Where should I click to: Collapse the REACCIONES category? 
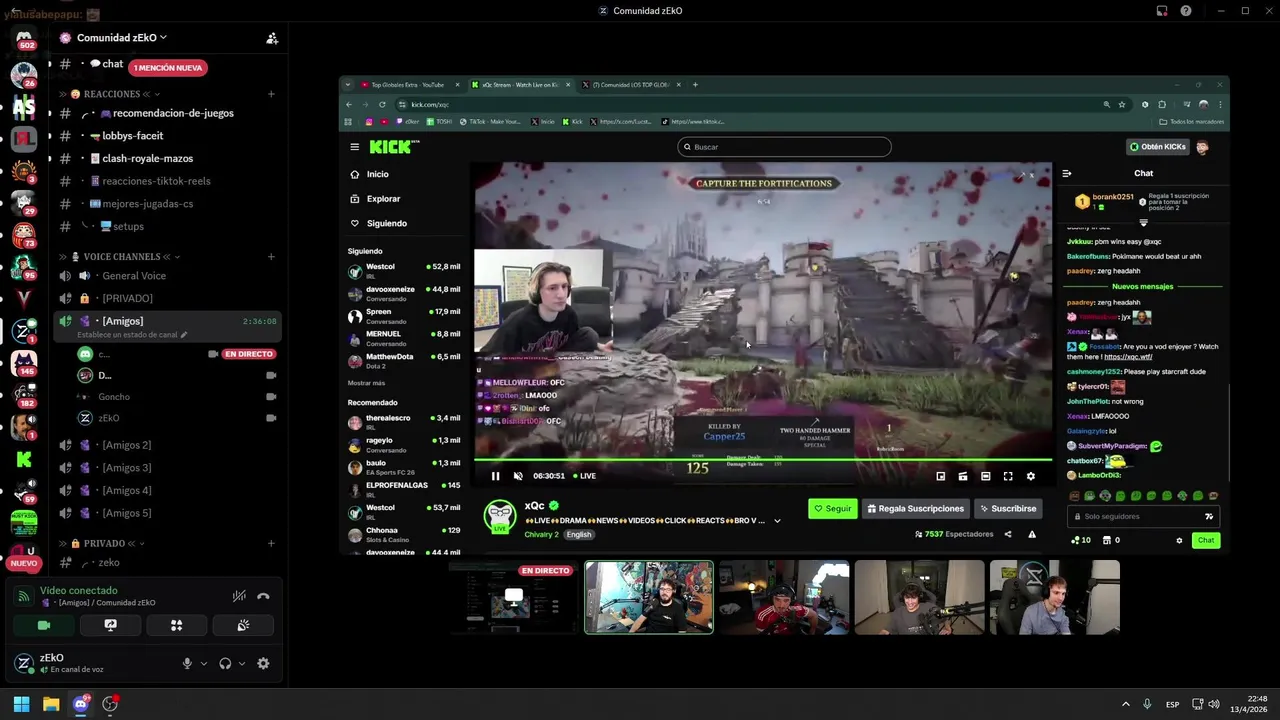114,94
